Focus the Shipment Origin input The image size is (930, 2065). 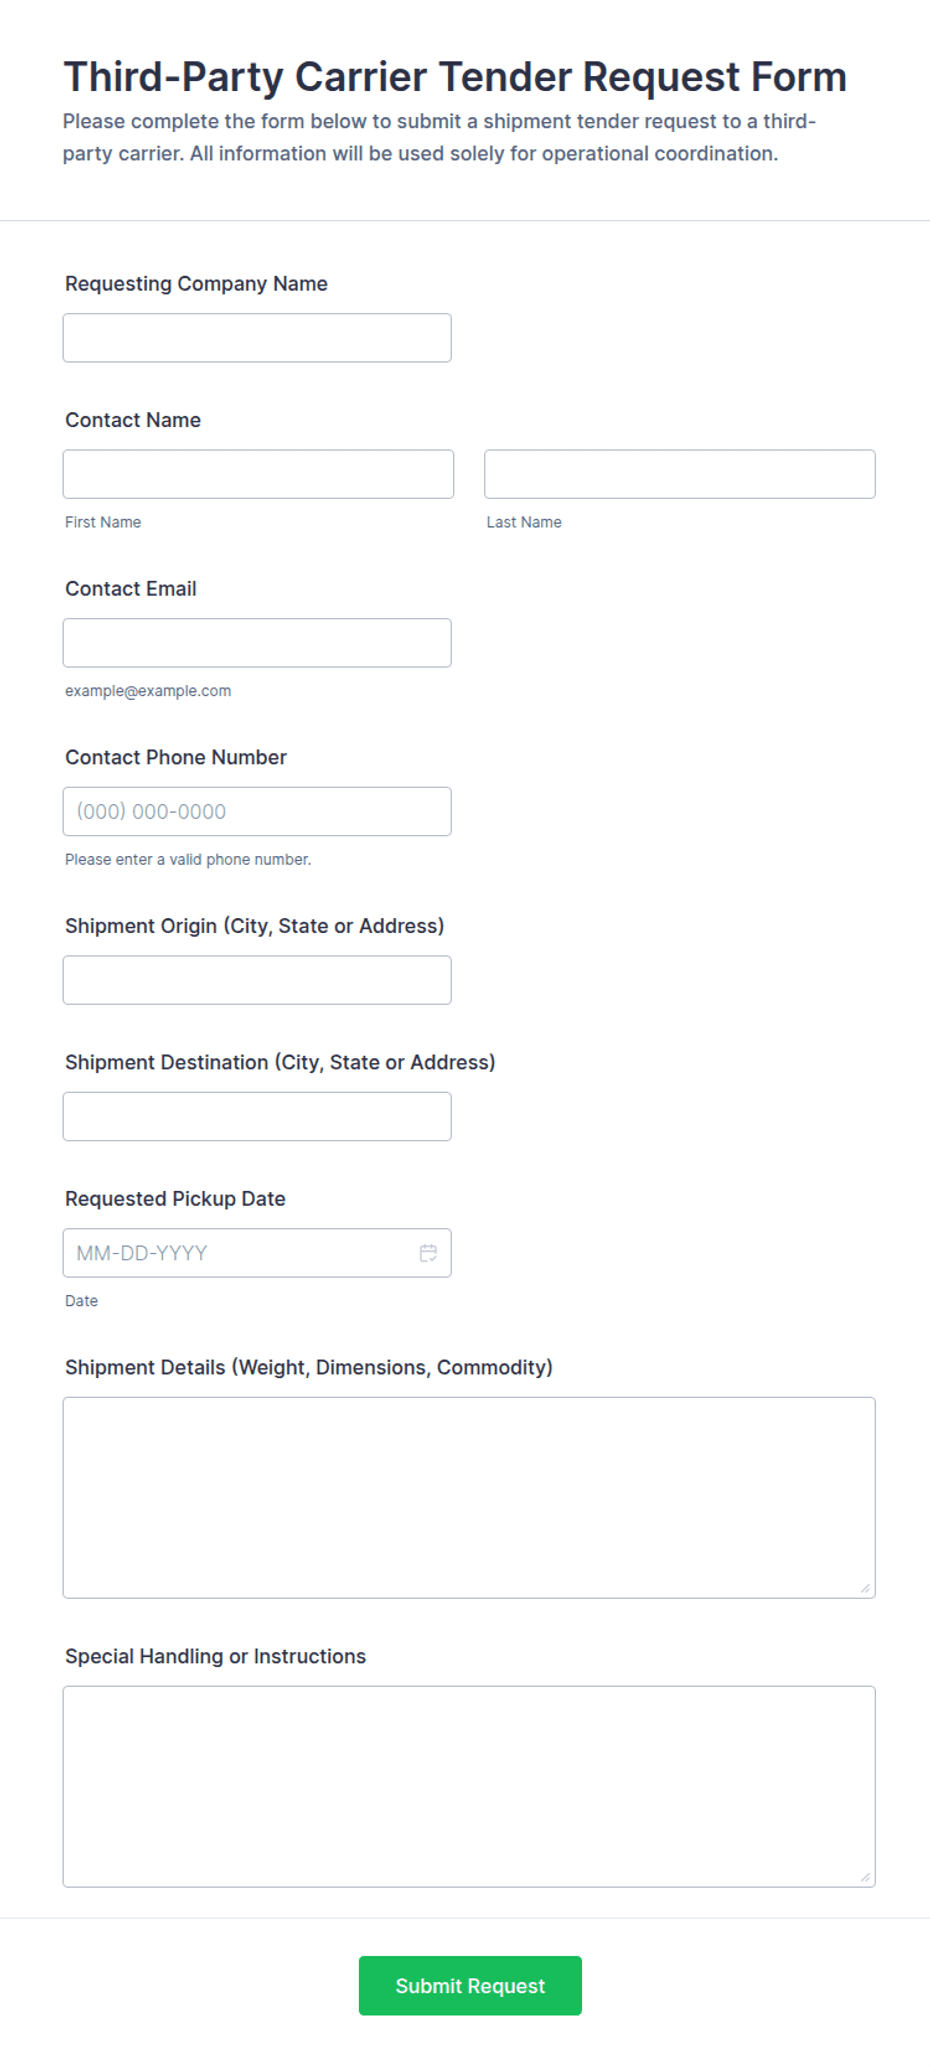(257, 980)
